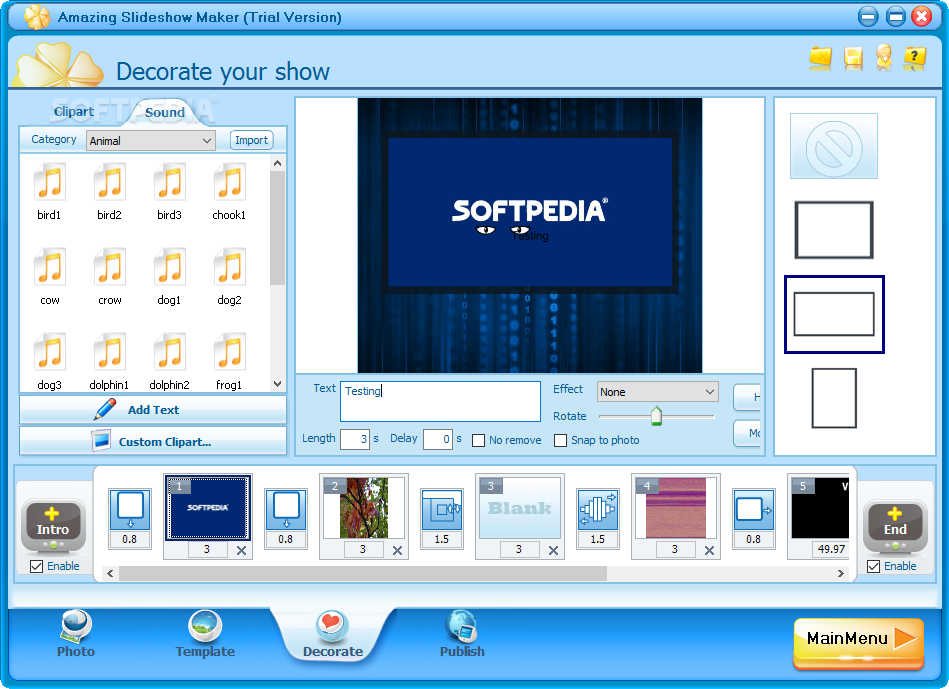The height and width of the screenshot is (689, 949).
Task: Open the folder icon in top toolbar
Action: coord(821,58)
